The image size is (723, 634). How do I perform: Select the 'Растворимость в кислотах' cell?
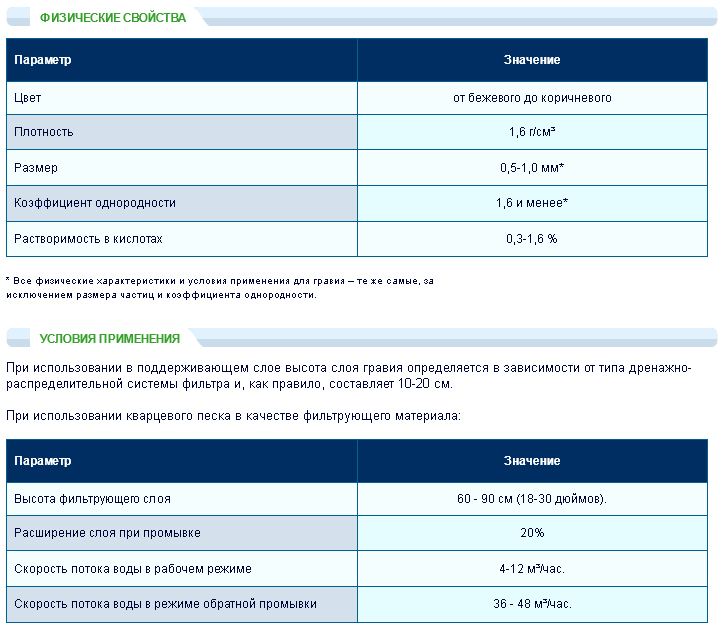click(x=88, y=239)
